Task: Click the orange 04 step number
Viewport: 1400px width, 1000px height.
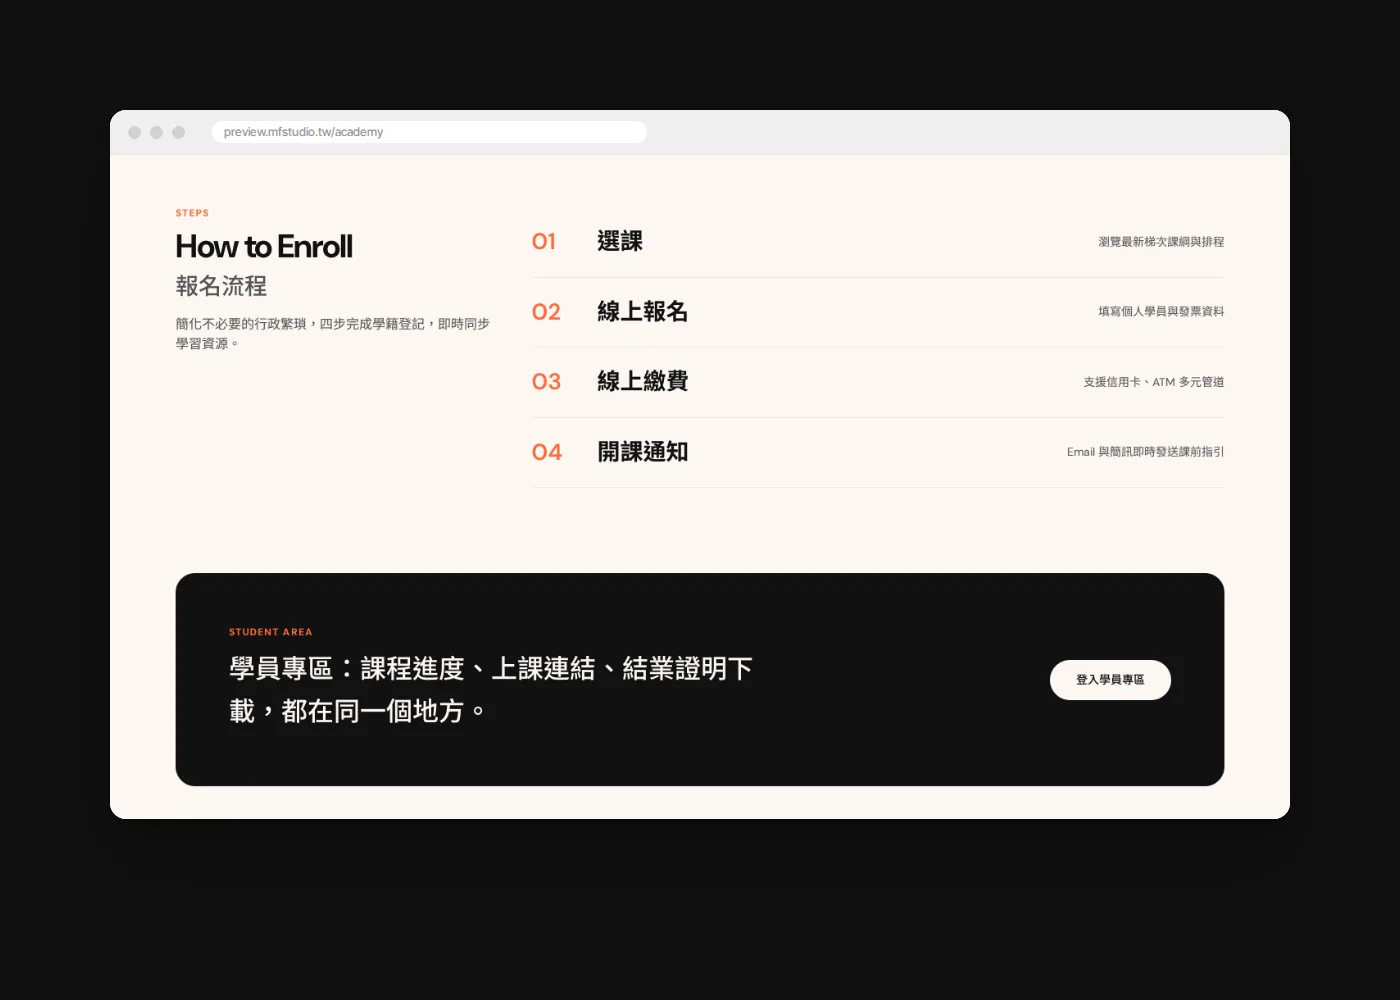Action: (x=547, y=452)
